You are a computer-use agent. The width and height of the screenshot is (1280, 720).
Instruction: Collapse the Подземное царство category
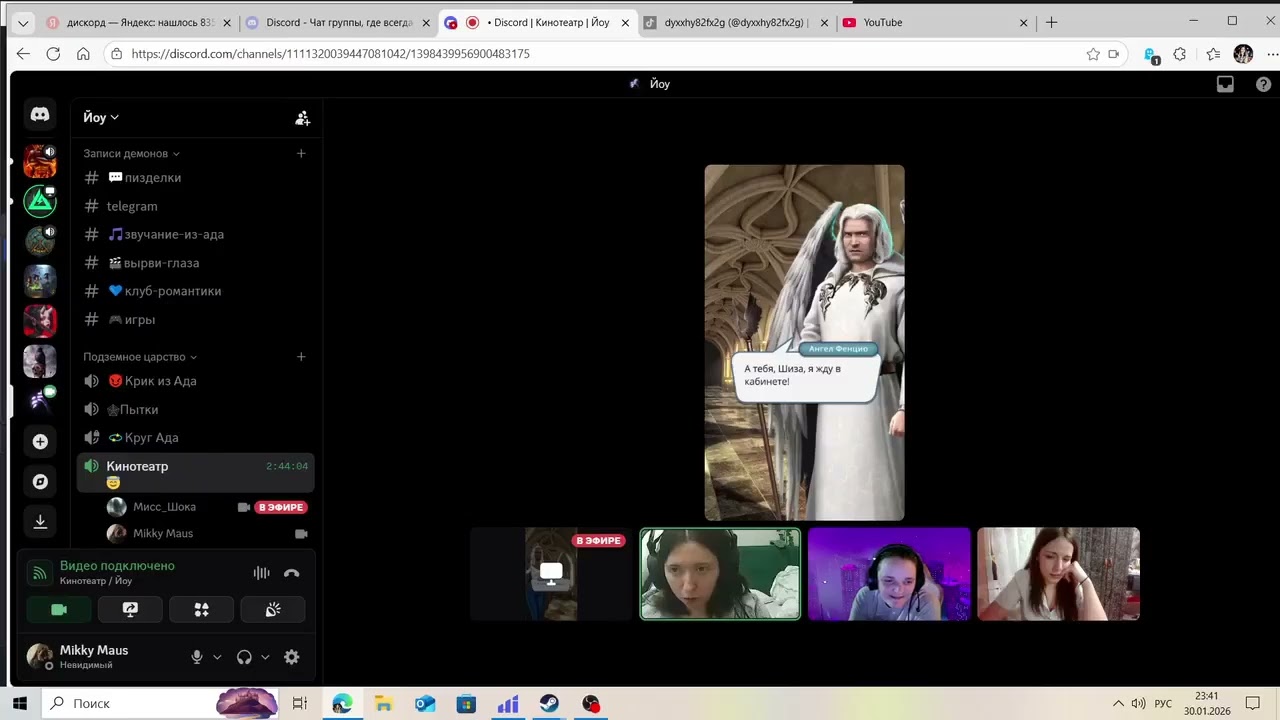coord(140,356)
